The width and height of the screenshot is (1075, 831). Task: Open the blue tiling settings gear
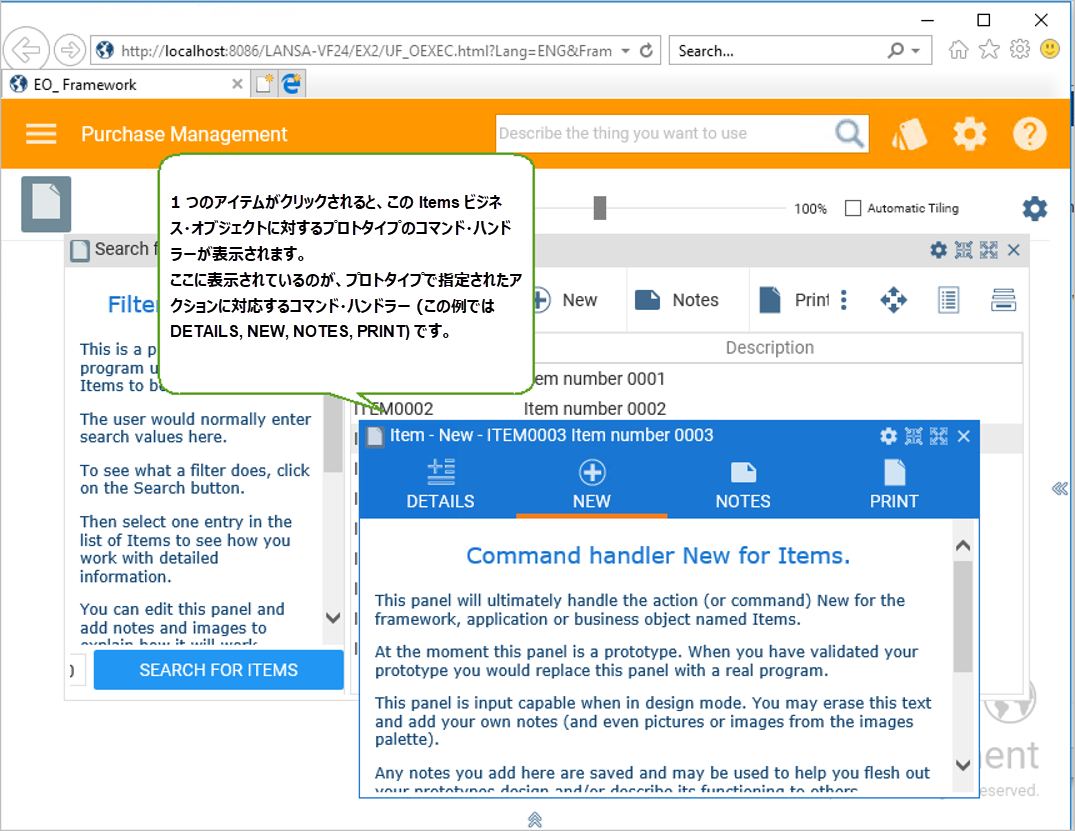(1035, 208)
